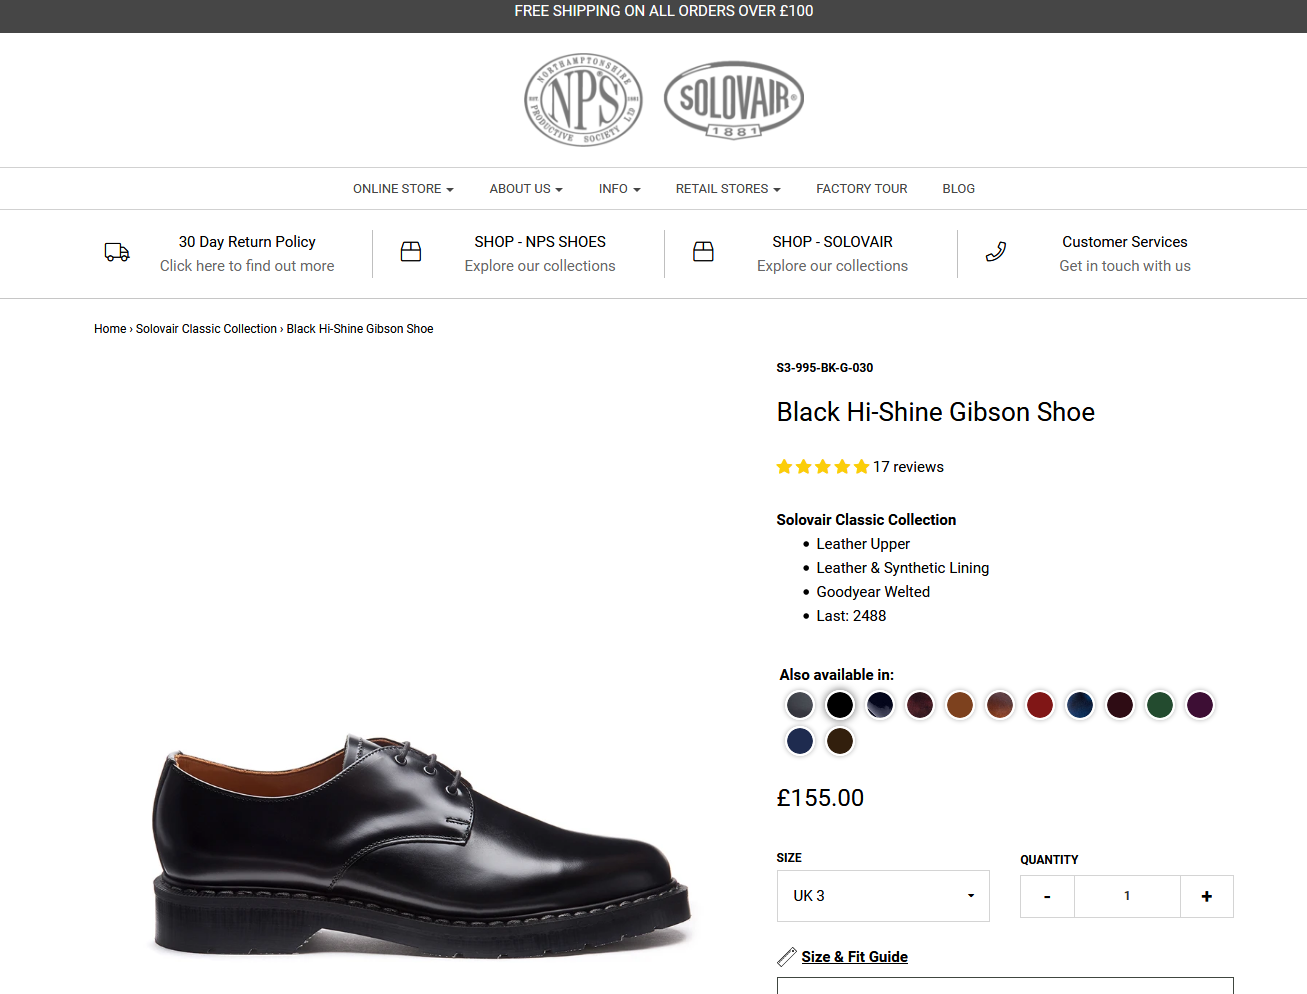Click the Last: 2488 bullet
Viewport: 1307px width, 994px height.
pos(851,616)
